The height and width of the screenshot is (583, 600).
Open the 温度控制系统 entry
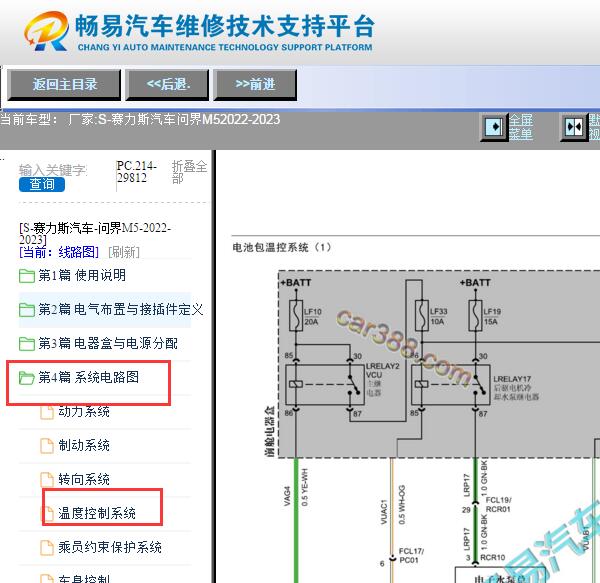(97, 513)
